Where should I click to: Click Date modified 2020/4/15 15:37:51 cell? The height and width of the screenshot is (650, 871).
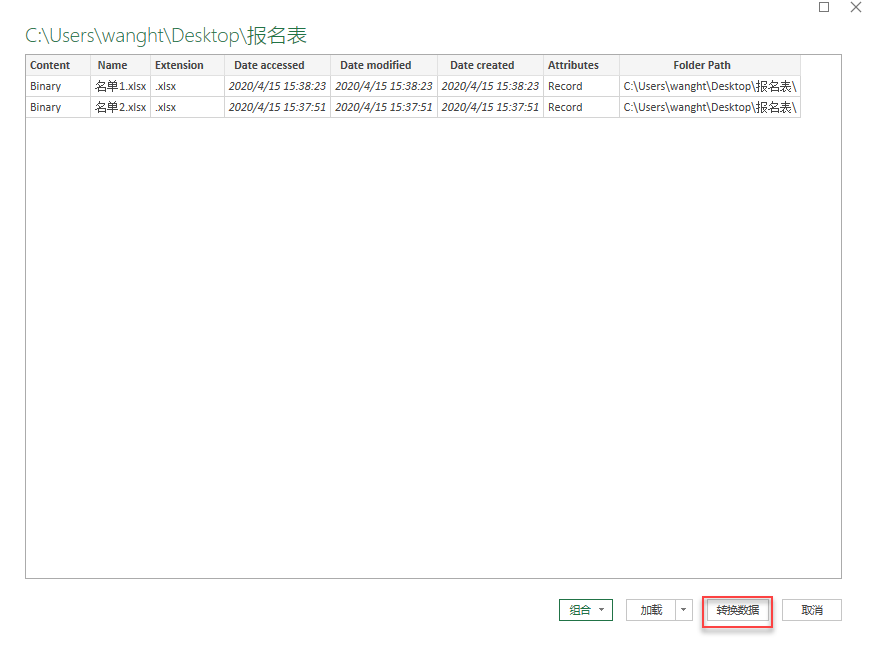tap(384, 107)
